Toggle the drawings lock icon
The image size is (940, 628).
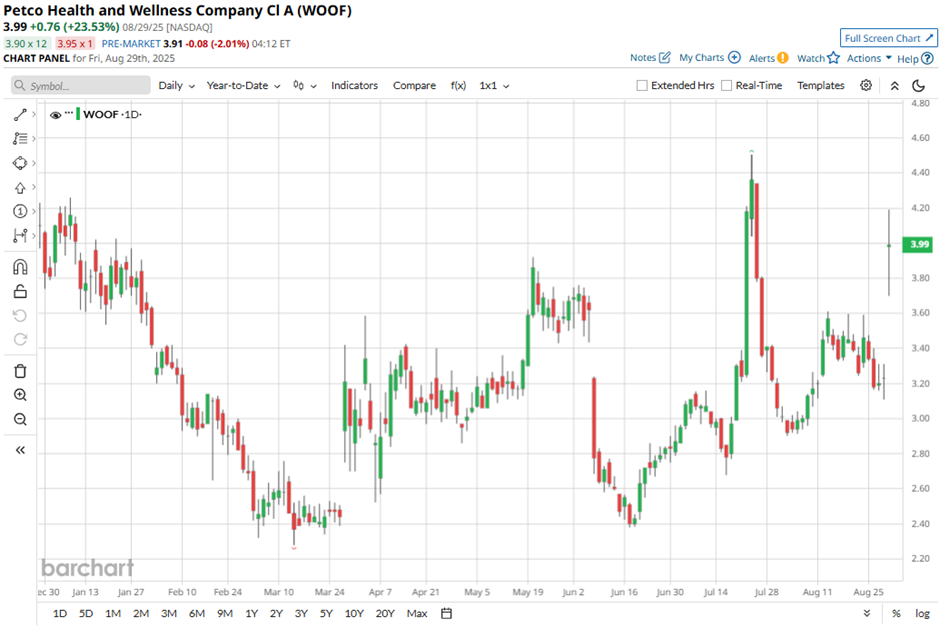coord(20,291)
